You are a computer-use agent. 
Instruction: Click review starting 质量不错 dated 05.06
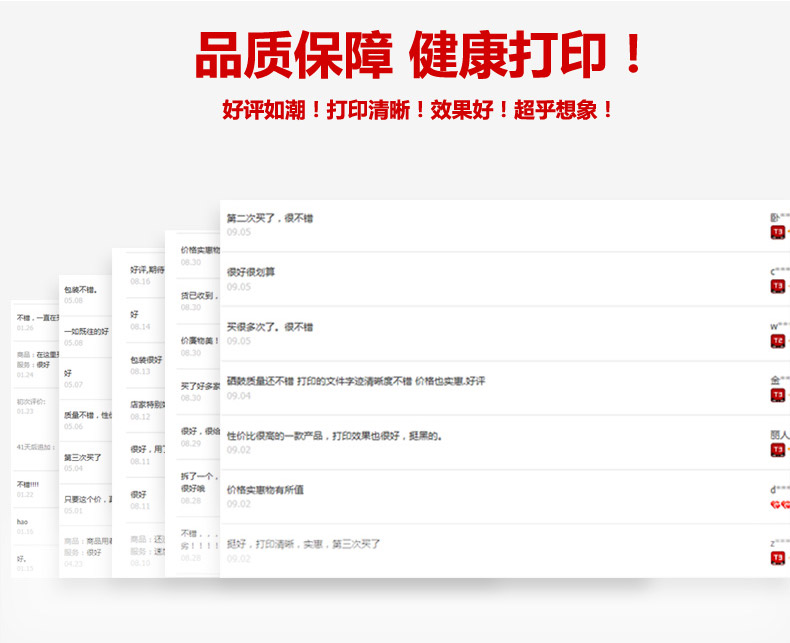coord(88,415)
